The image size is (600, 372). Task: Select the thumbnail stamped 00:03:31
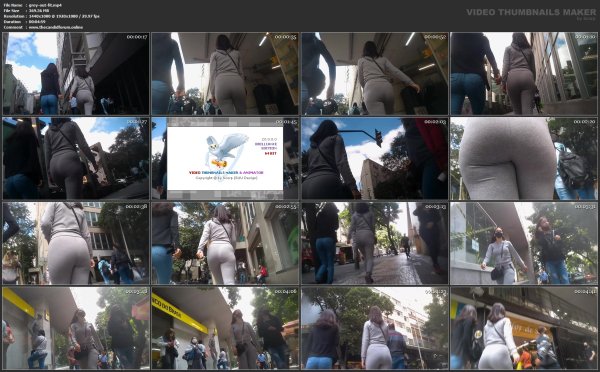[524, 243]
